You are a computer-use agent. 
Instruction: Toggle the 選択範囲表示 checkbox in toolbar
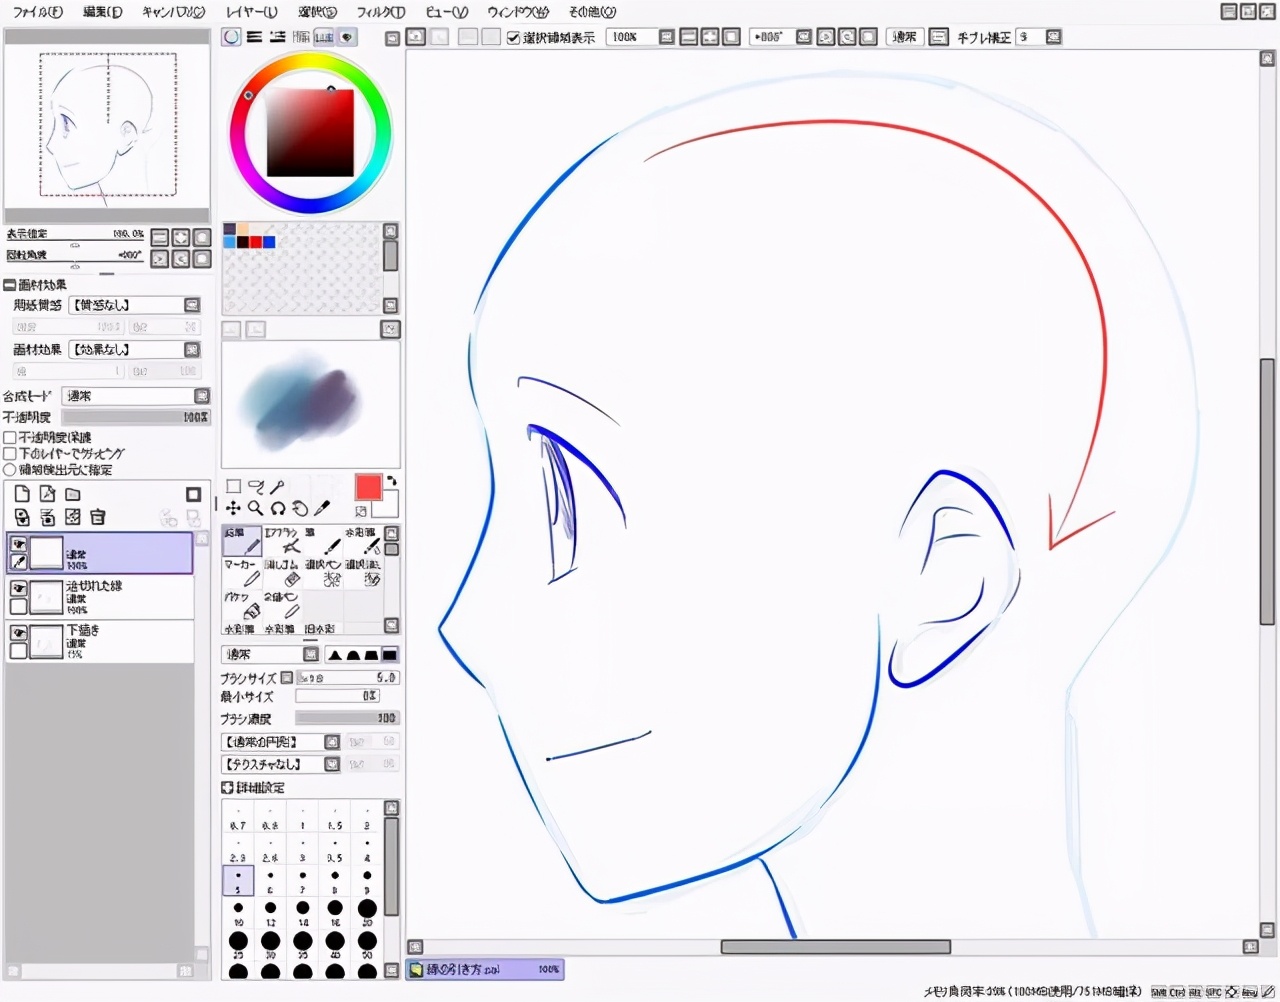pos(513,37)
